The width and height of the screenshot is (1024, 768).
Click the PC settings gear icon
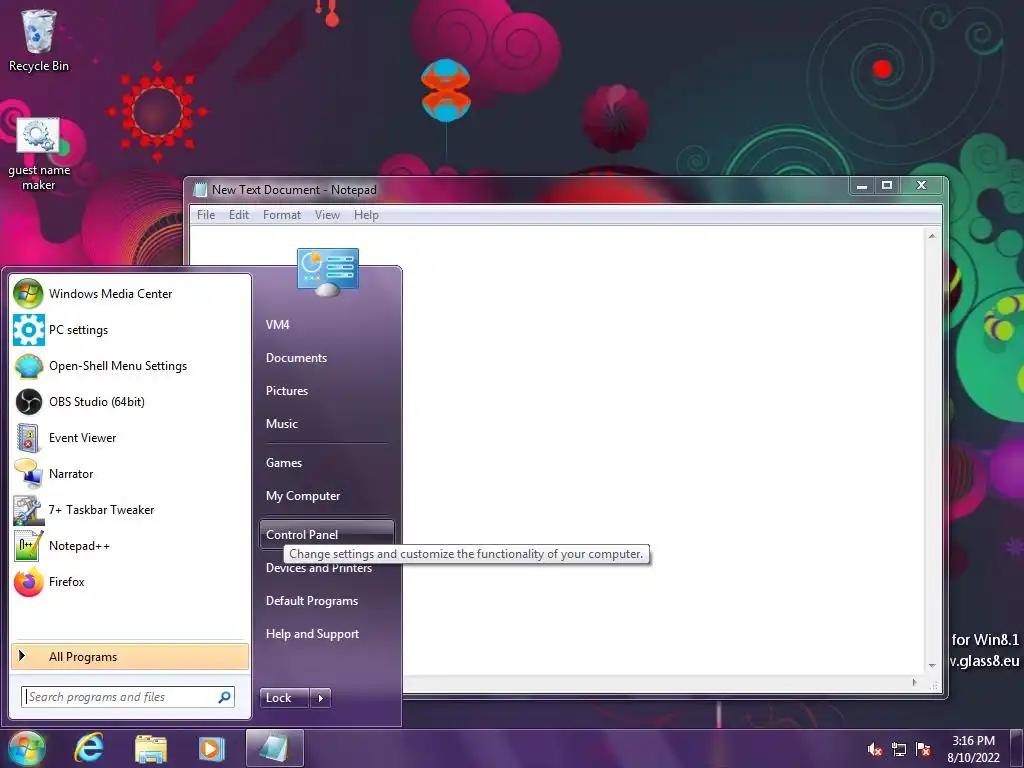[x=29, y=330]
